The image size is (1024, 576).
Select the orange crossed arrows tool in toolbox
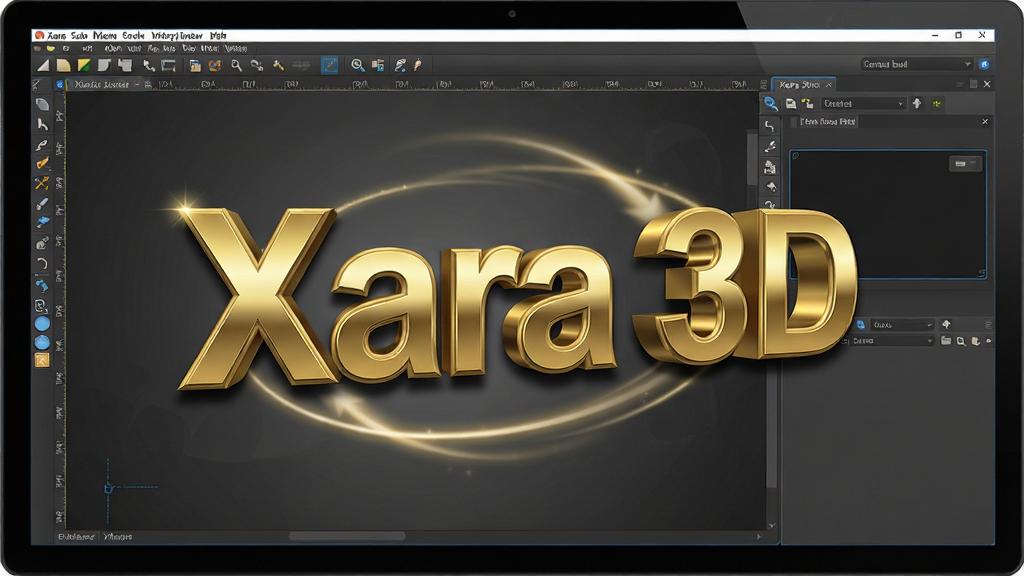[x=42, y=184]
